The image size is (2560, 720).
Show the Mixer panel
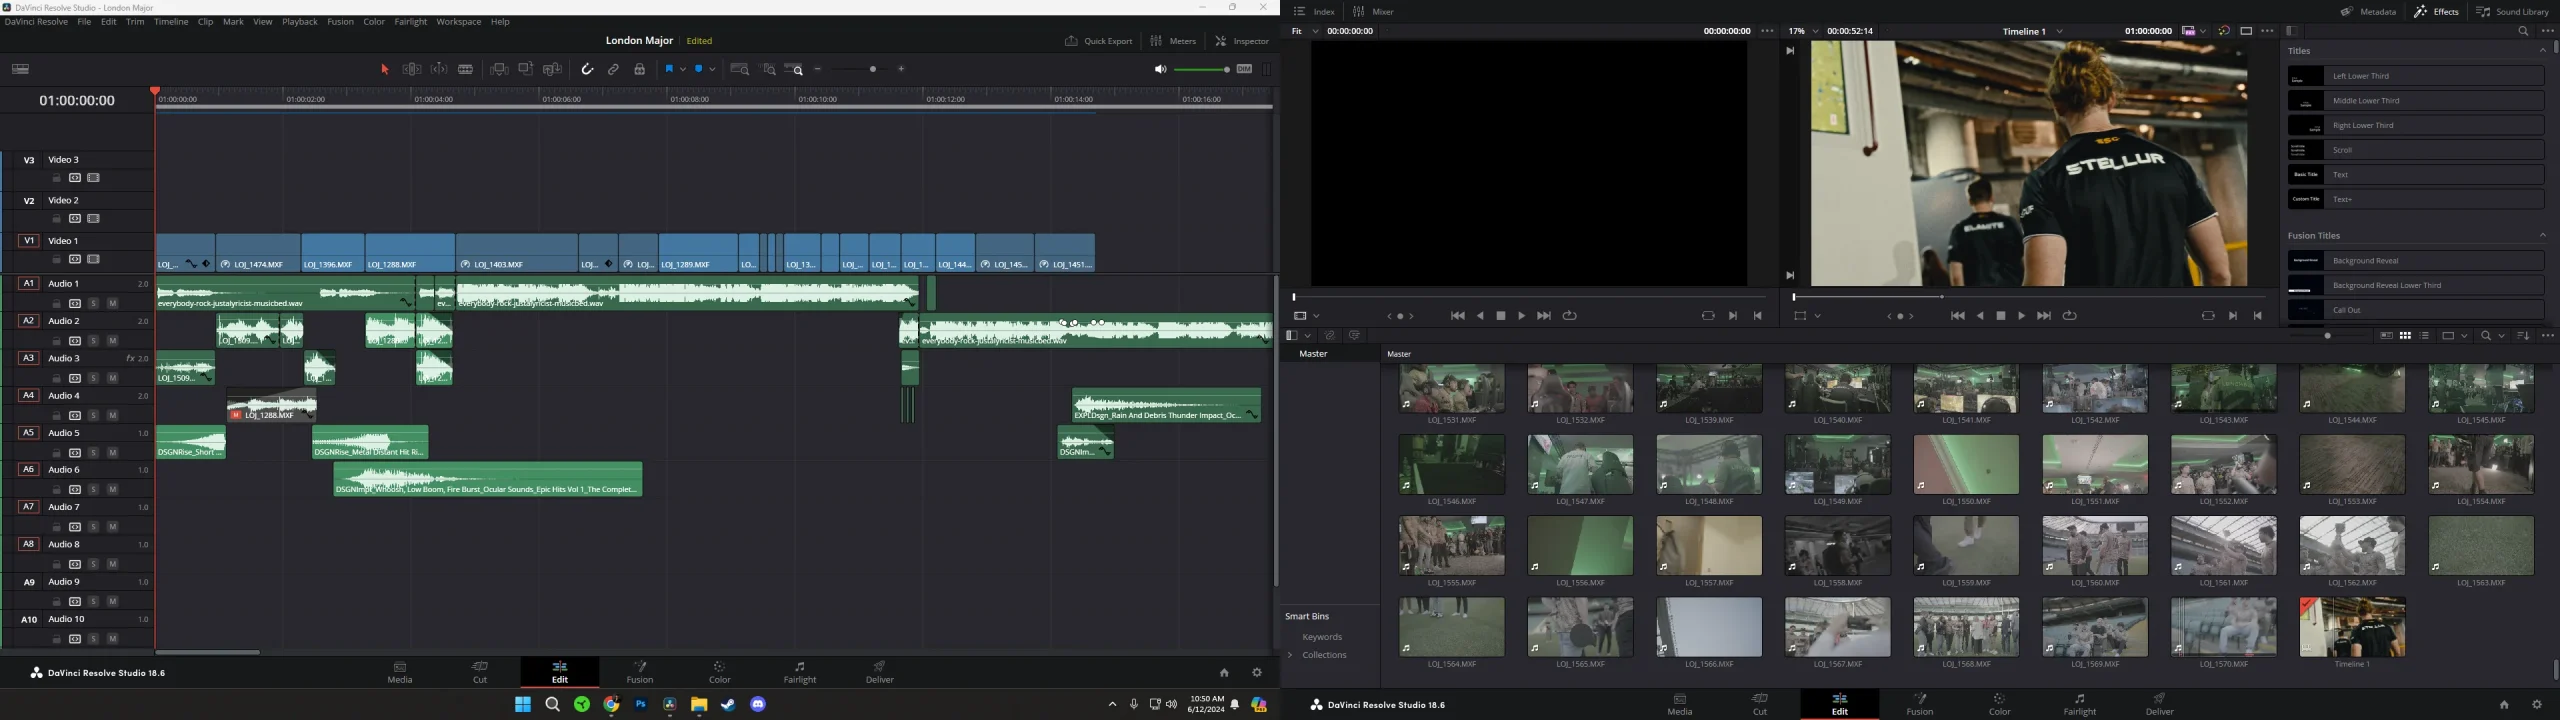pos(1374,12)
